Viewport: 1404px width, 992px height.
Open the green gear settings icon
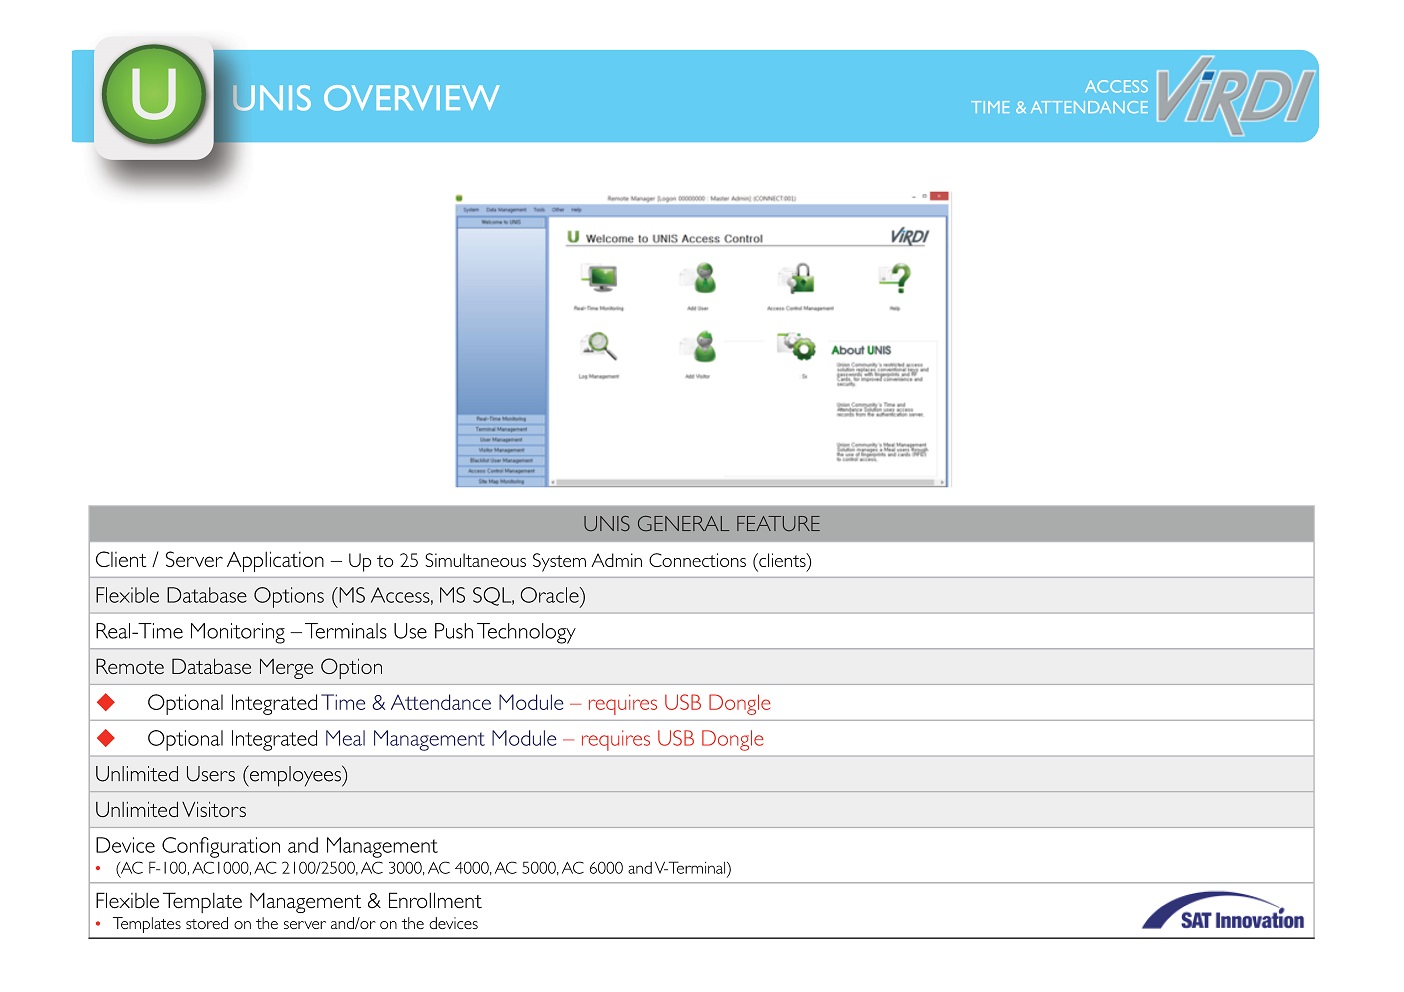(x=797, y=346)
